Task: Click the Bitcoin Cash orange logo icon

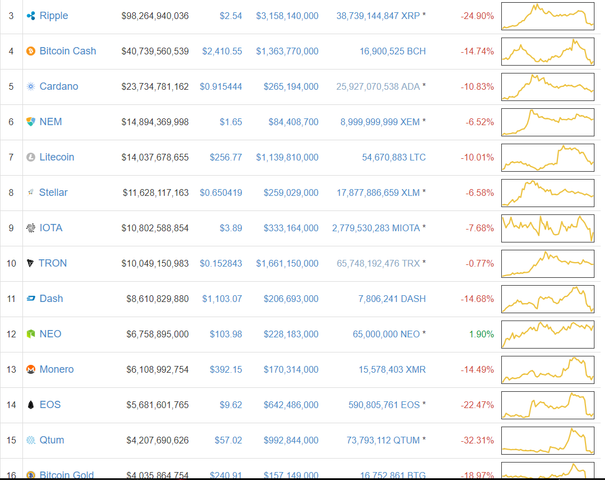Action: click(x=30, y=51)
